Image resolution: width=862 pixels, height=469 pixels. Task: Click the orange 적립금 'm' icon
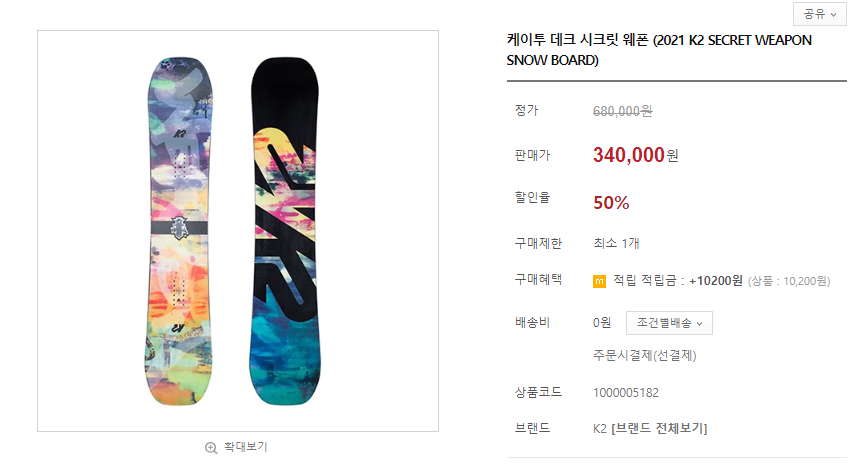click(599, 282)
